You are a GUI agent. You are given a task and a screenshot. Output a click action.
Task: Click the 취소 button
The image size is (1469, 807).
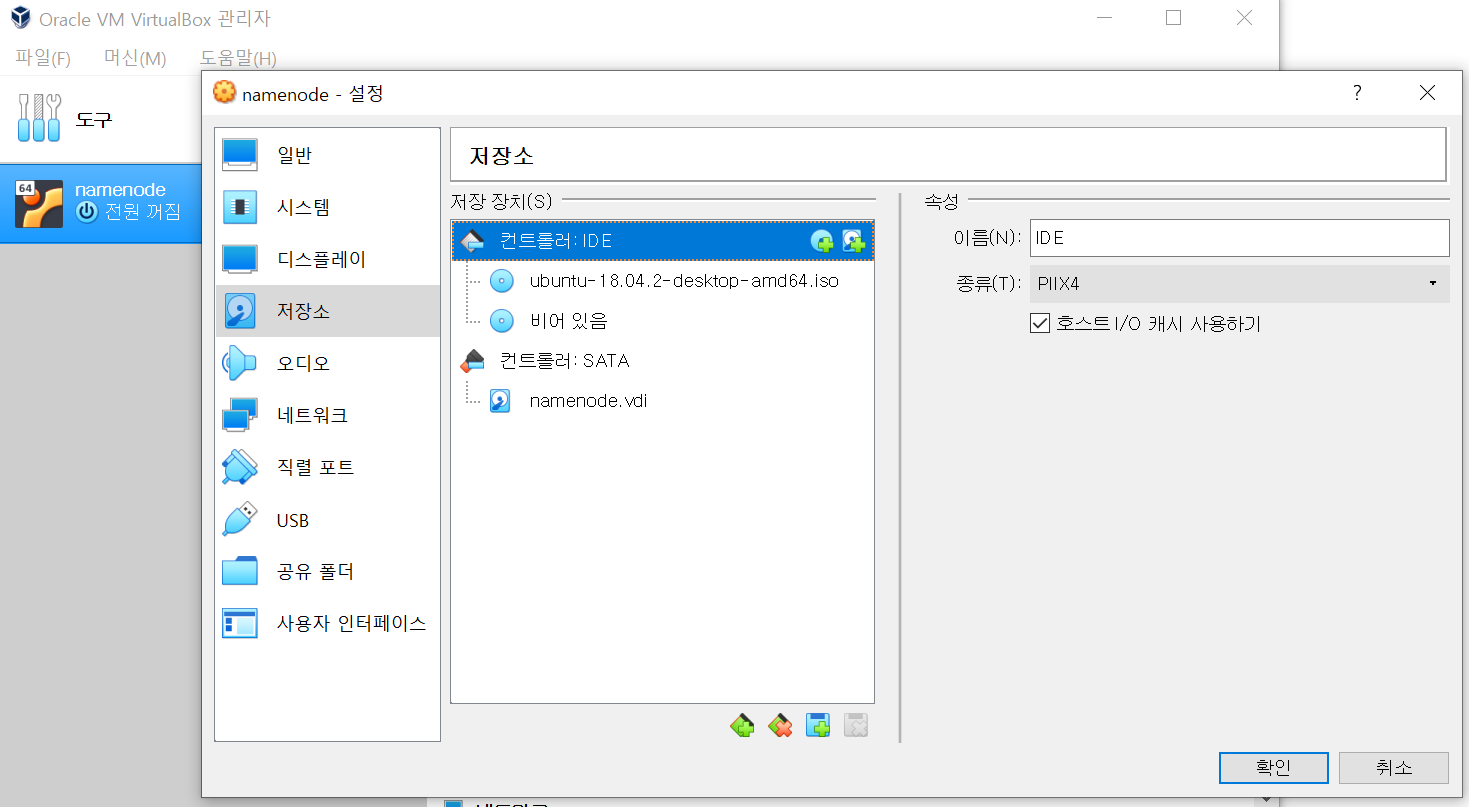(1394, 768)
